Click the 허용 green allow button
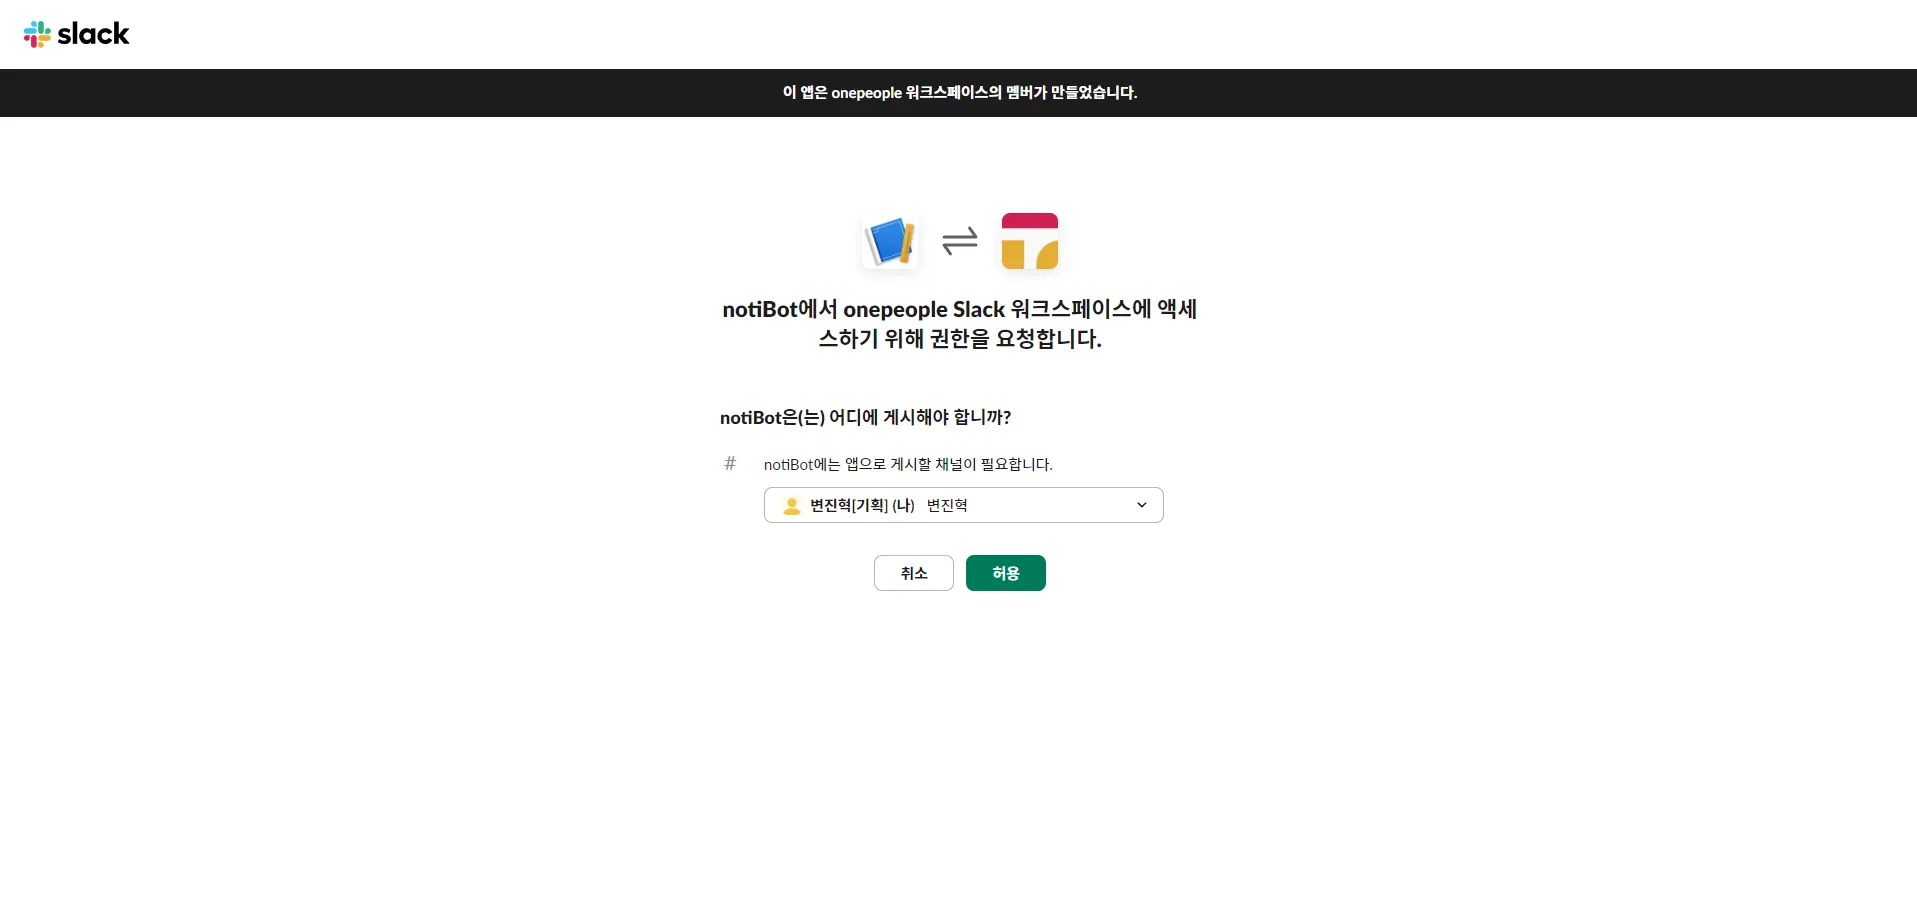Screen dimensions: 1917x909 point(1006,573)
